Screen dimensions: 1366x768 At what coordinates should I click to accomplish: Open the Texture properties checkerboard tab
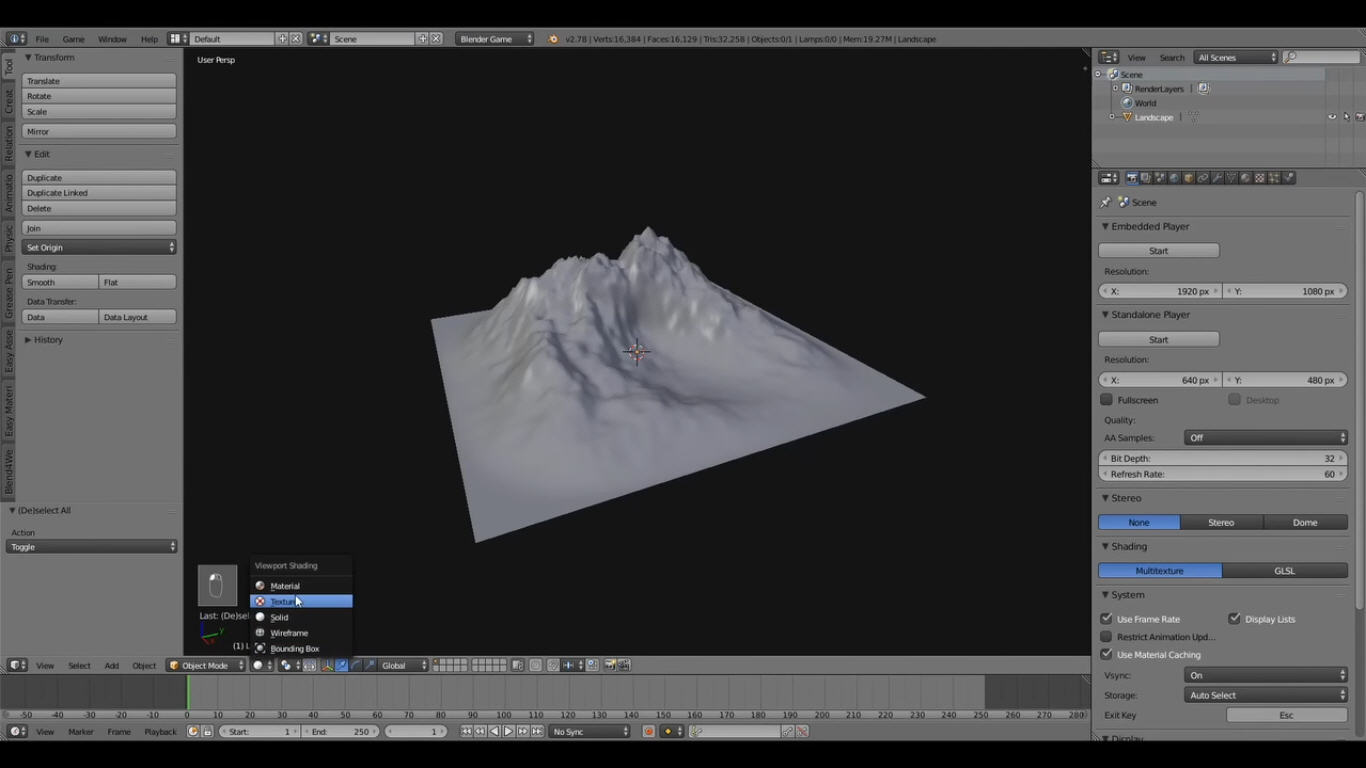[1260, 178]
